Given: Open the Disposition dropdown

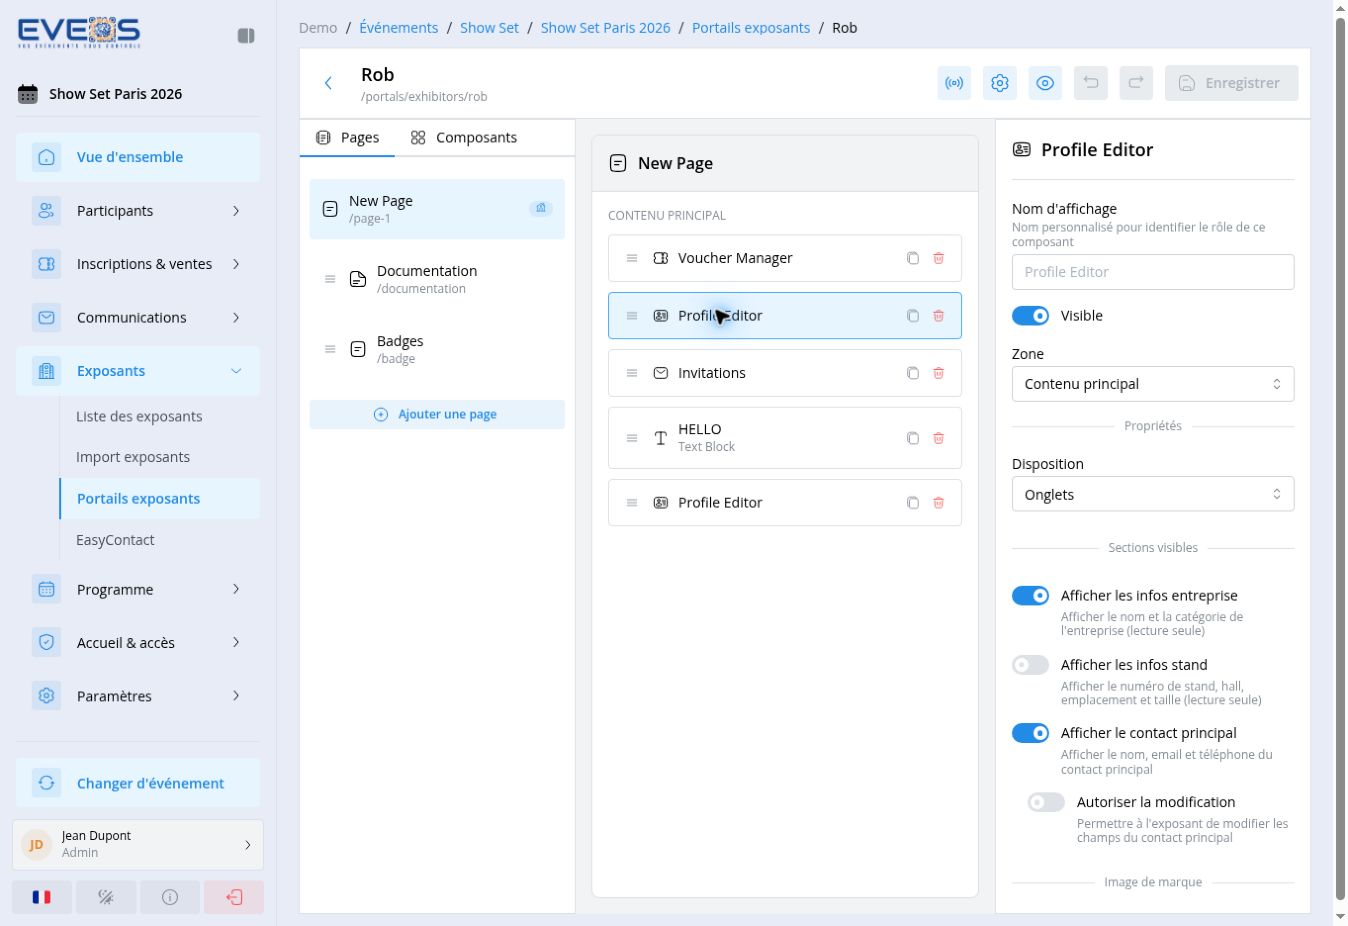Looking at the screenshot, I should (x=1153, y=494).
